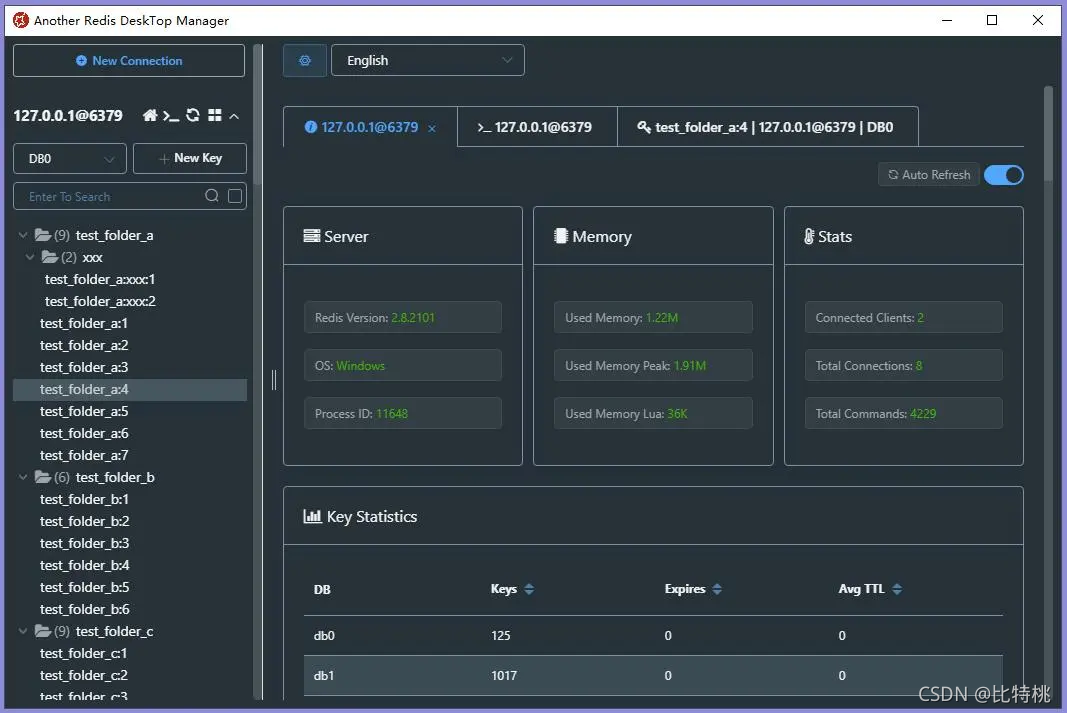Click the 127.0.0.1@6379 connection name
The height and width of the screenshot is (713, 1067).
click(68, 116)
